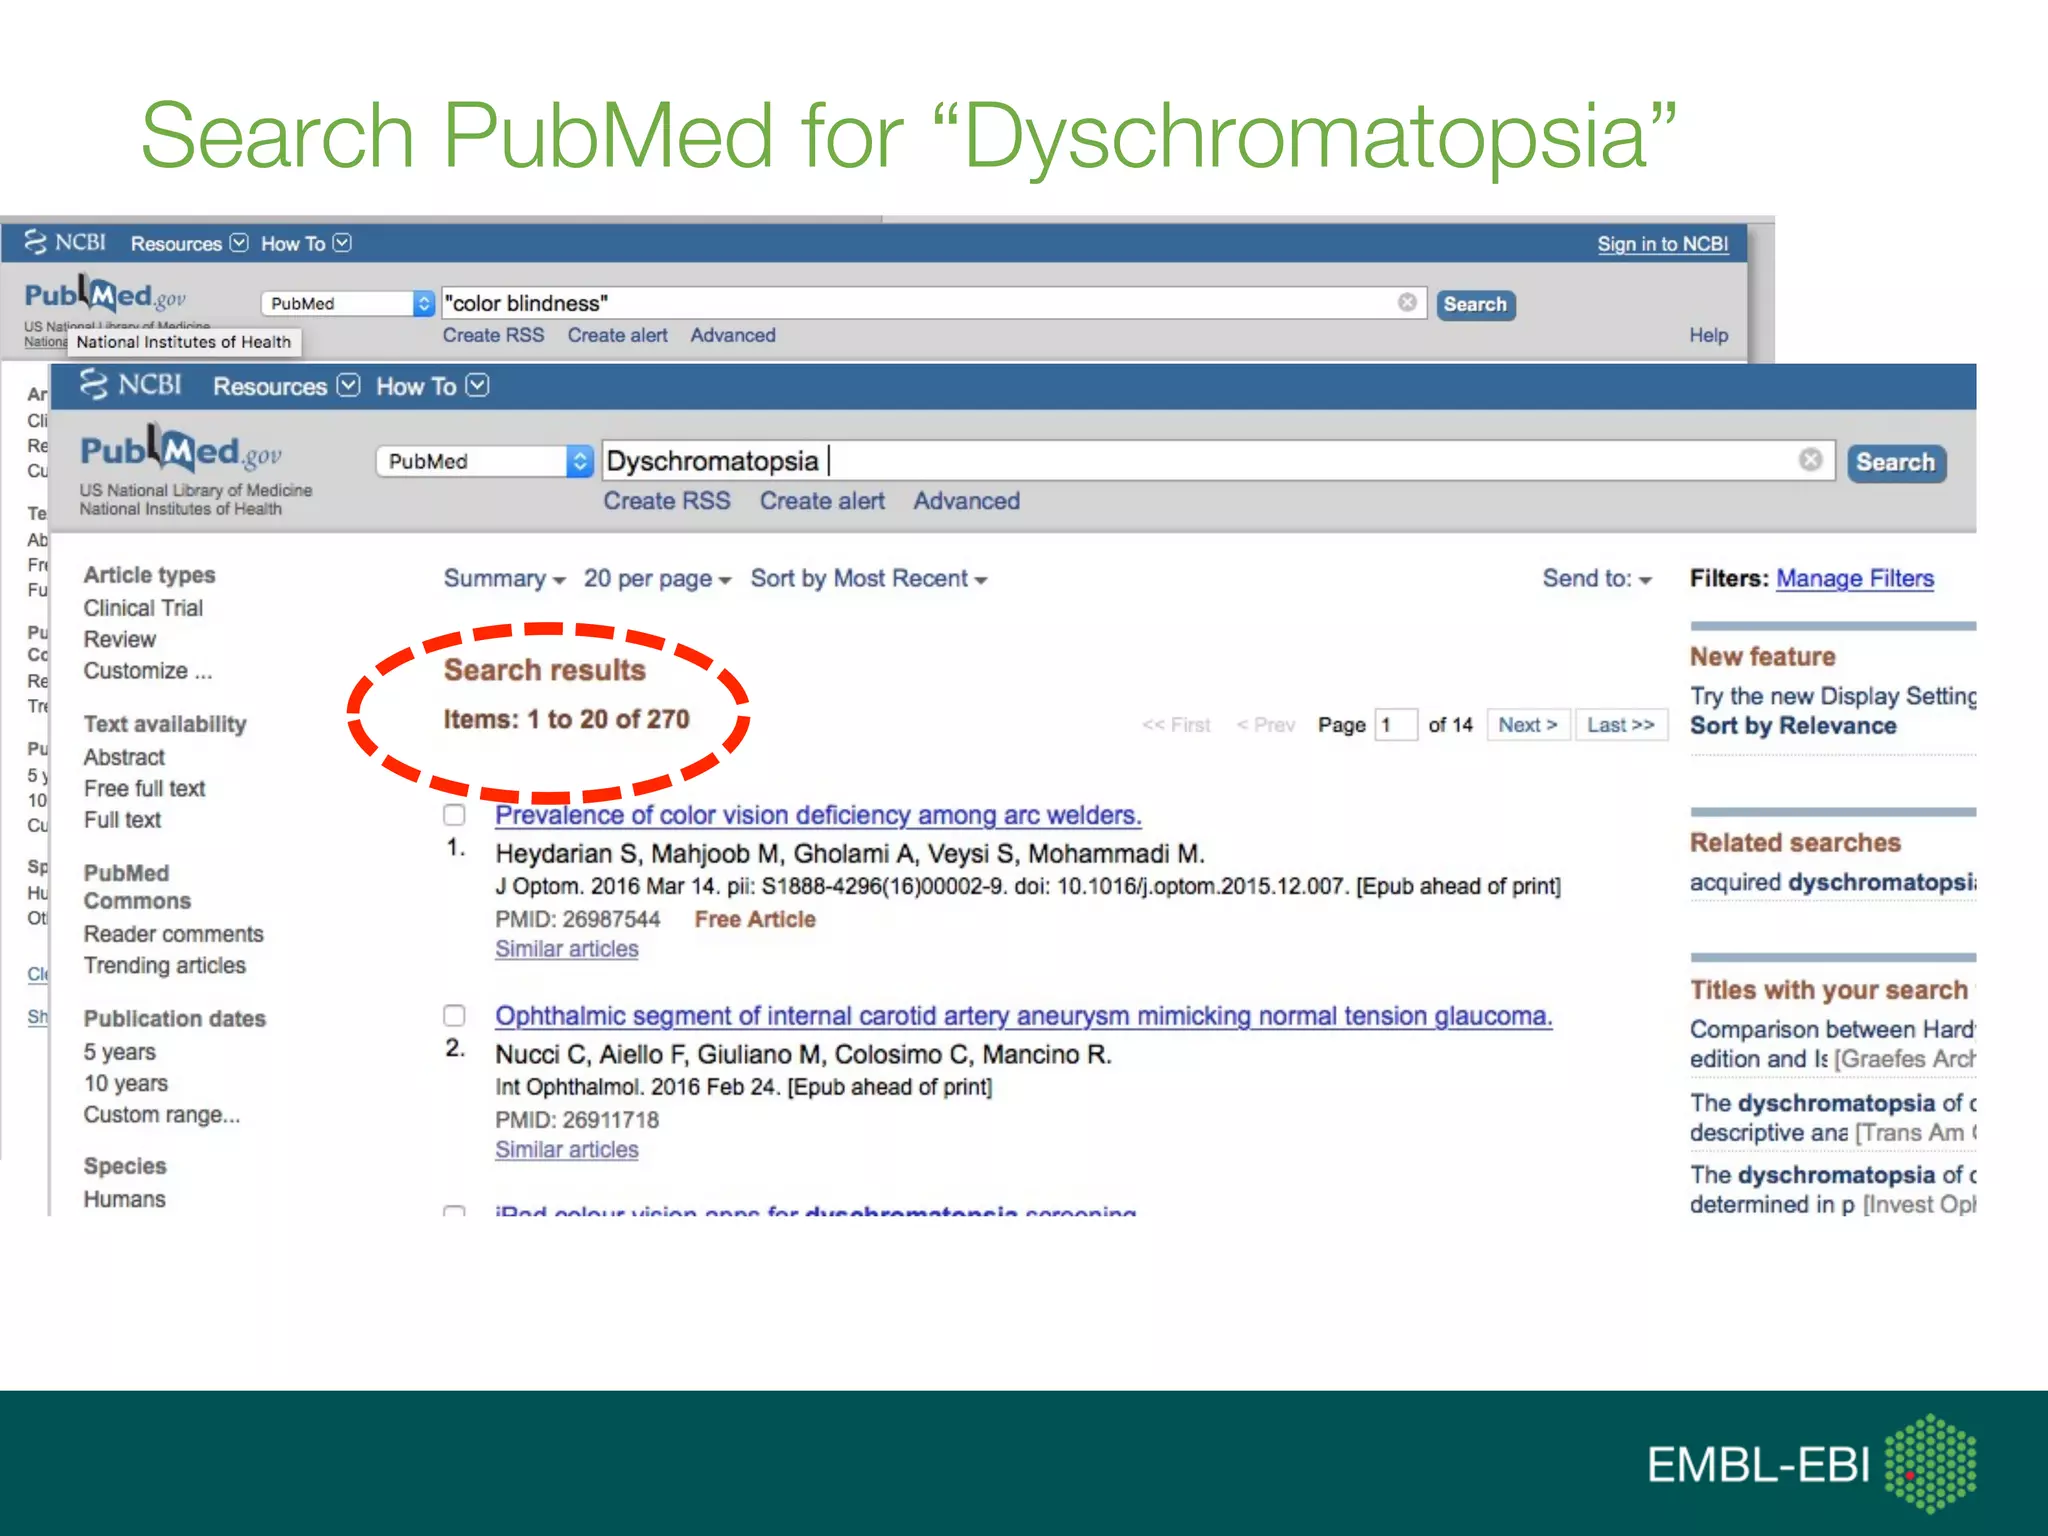This screenshot has width=2048, height=1536.
Task: Open Create RSS in front window
Action: (x=667, y=501)
